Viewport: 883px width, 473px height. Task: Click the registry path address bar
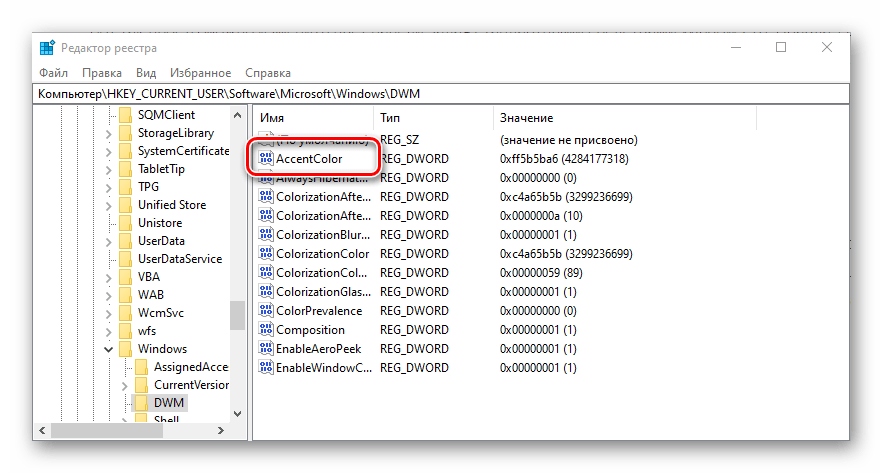(x=440, y=93)
